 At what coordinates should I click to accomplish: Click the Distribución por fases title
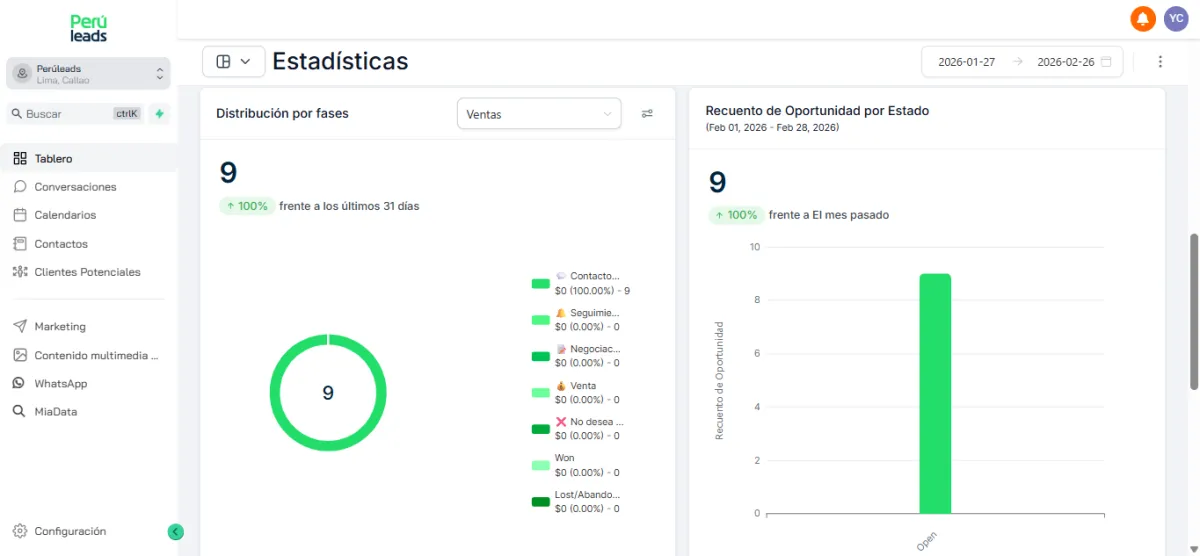tap(283, 113)
